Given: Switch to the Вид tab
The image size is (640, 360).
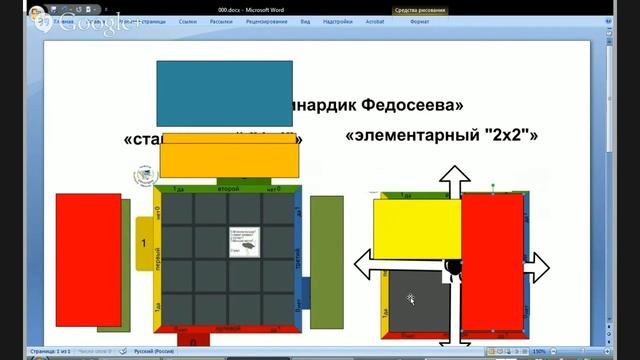Looking at the screenshot, I should coord(305,22).
